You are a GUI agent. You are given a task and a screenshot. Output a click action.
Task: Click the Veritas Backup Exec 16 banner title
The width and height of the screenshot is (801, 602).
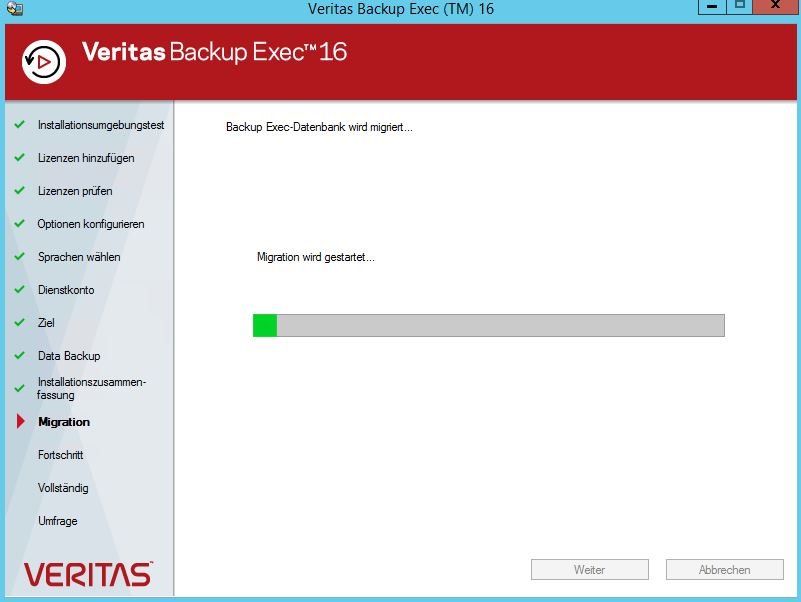click(215, 52)
